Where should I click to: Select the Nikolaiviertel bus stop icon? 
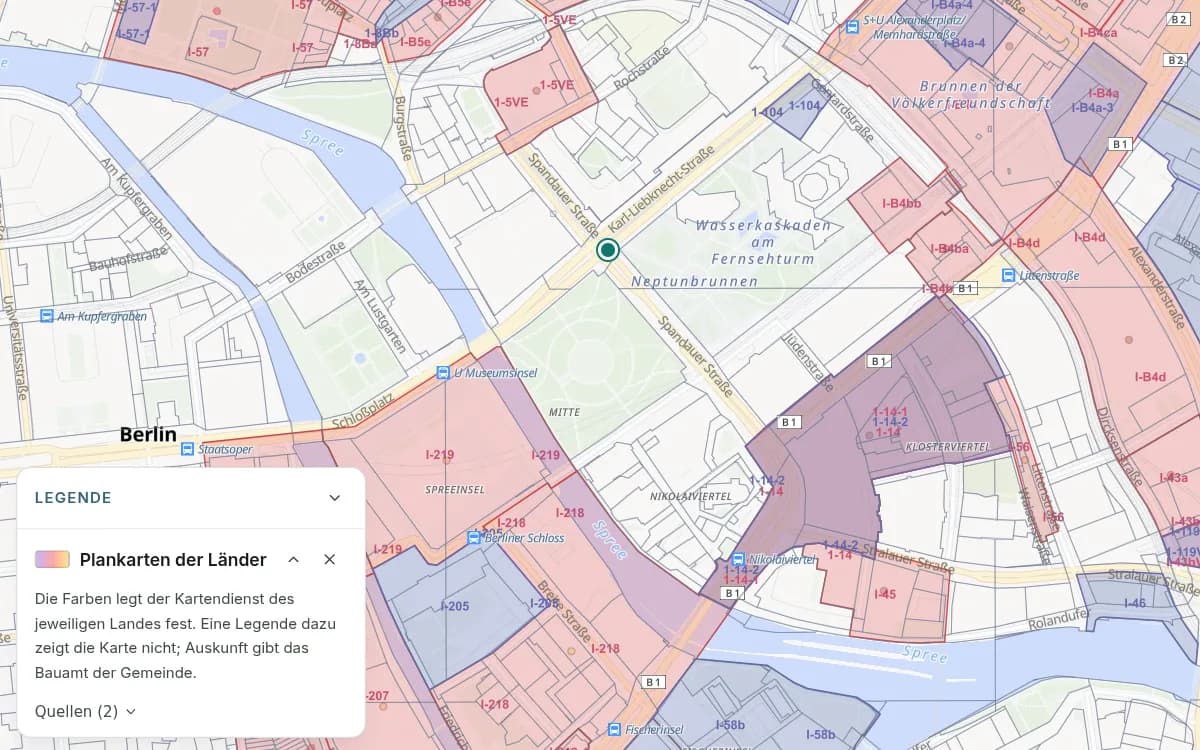[738, 559]
